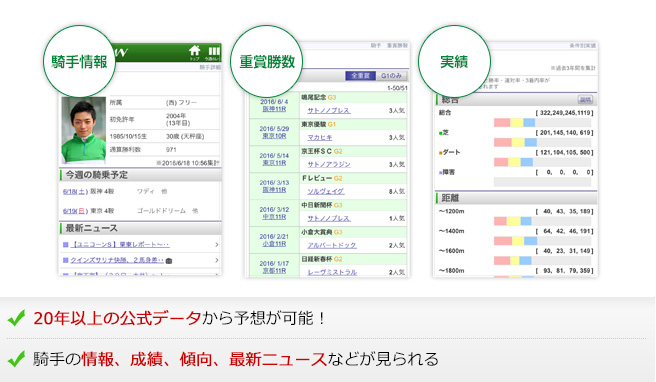Click the ワディ mount name
This screenshot has height=382, width=656.
[146, 191]
